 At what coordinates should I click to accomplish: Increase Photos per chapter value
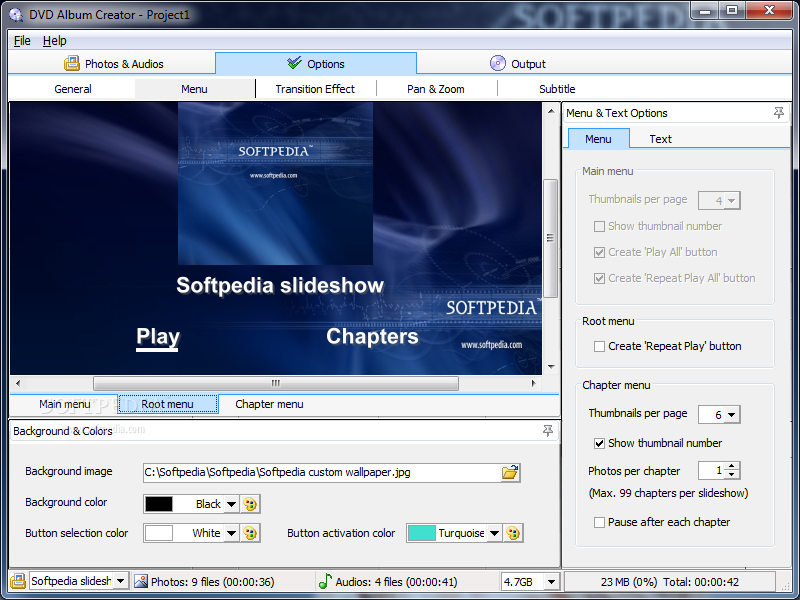[x=732, y=466]
